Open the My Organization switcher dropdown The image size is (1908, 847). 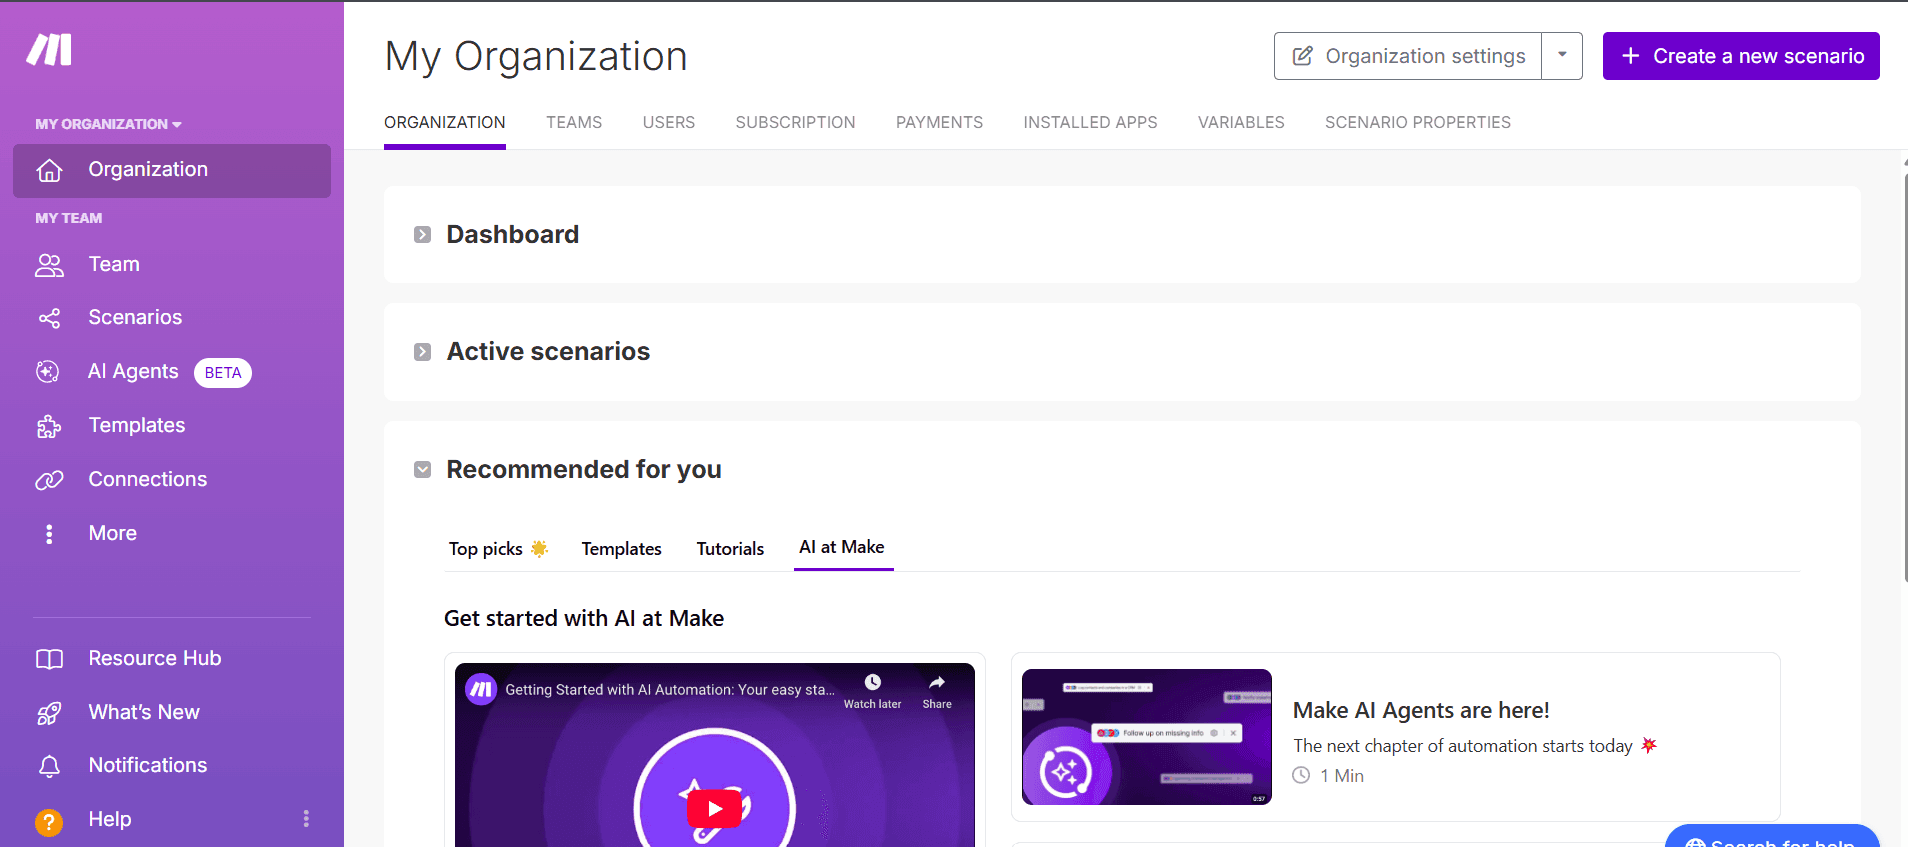(108, 124)
